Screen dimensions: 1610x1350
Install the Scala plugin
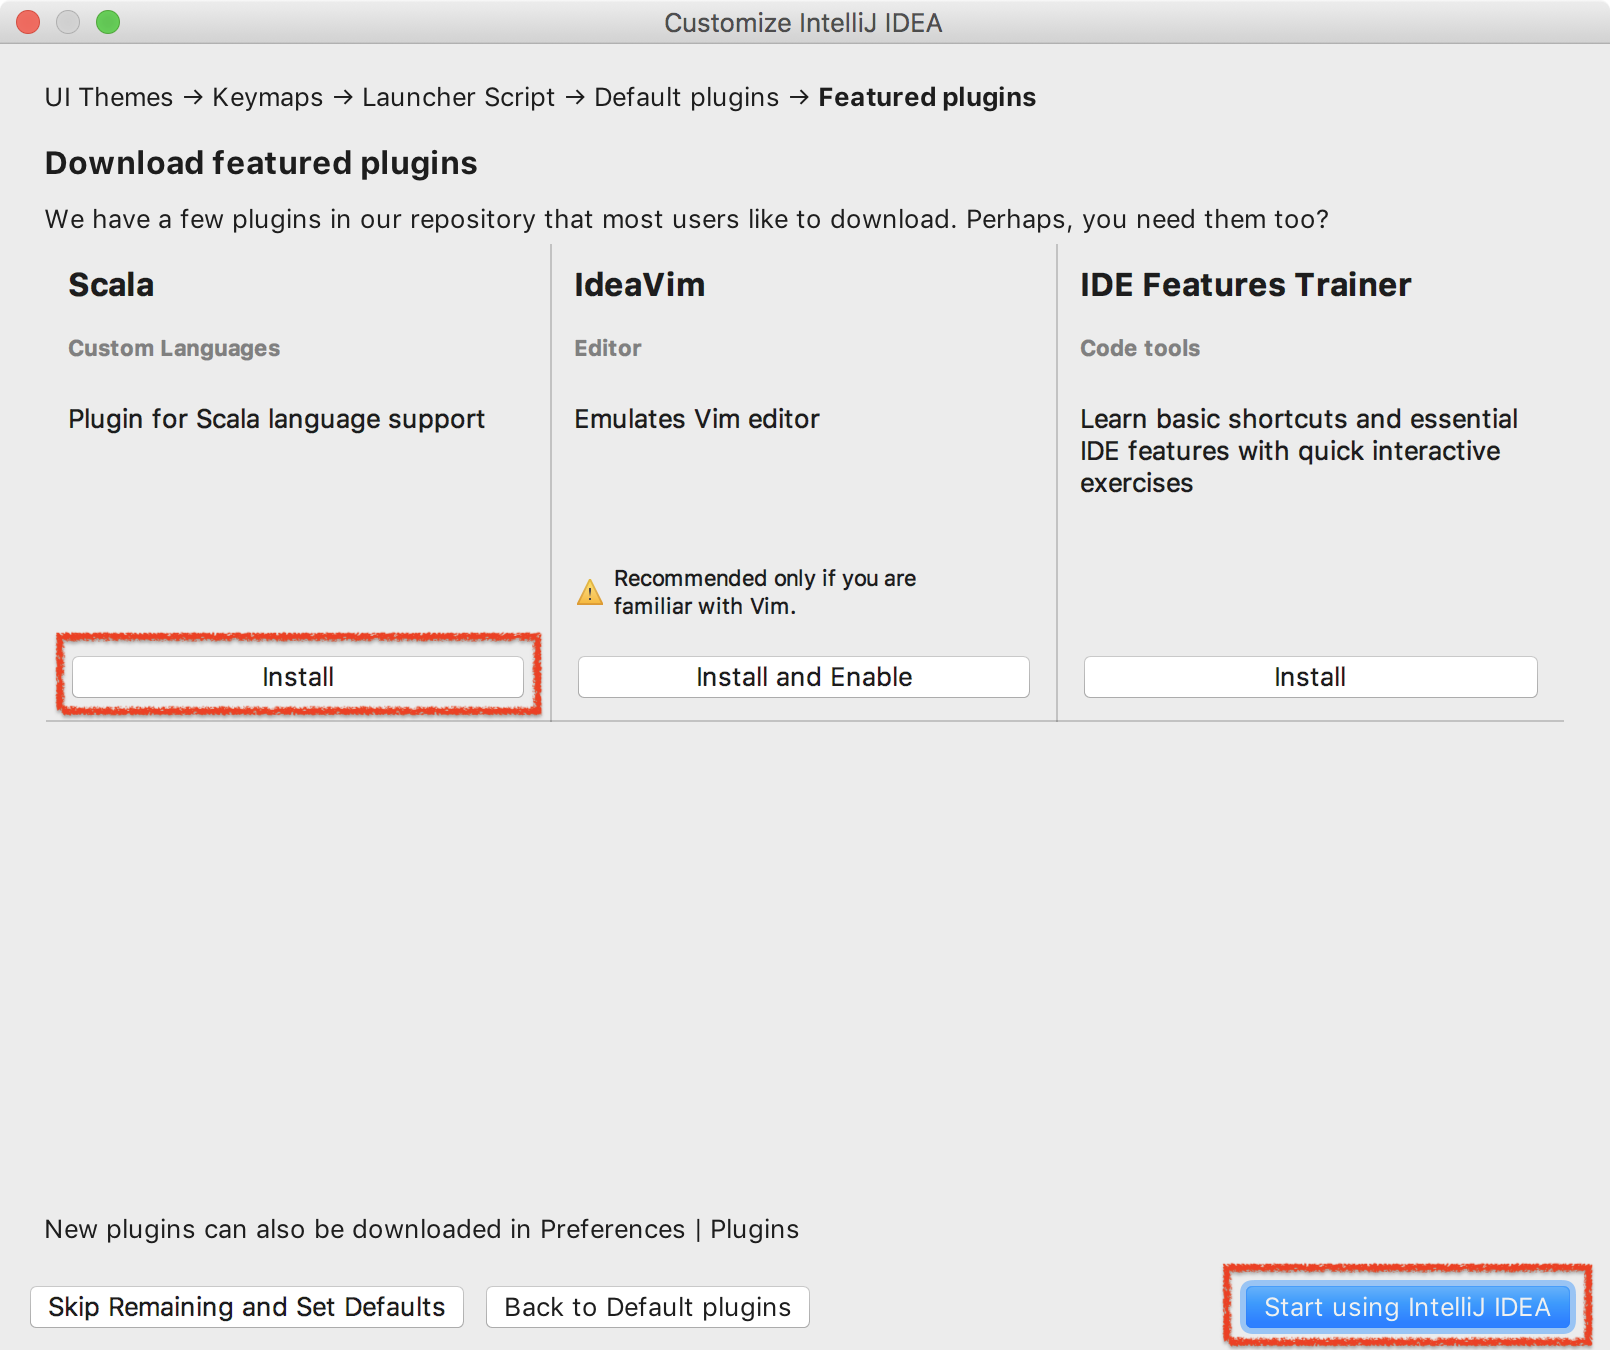pyautogui.click(x=298, y=677)
